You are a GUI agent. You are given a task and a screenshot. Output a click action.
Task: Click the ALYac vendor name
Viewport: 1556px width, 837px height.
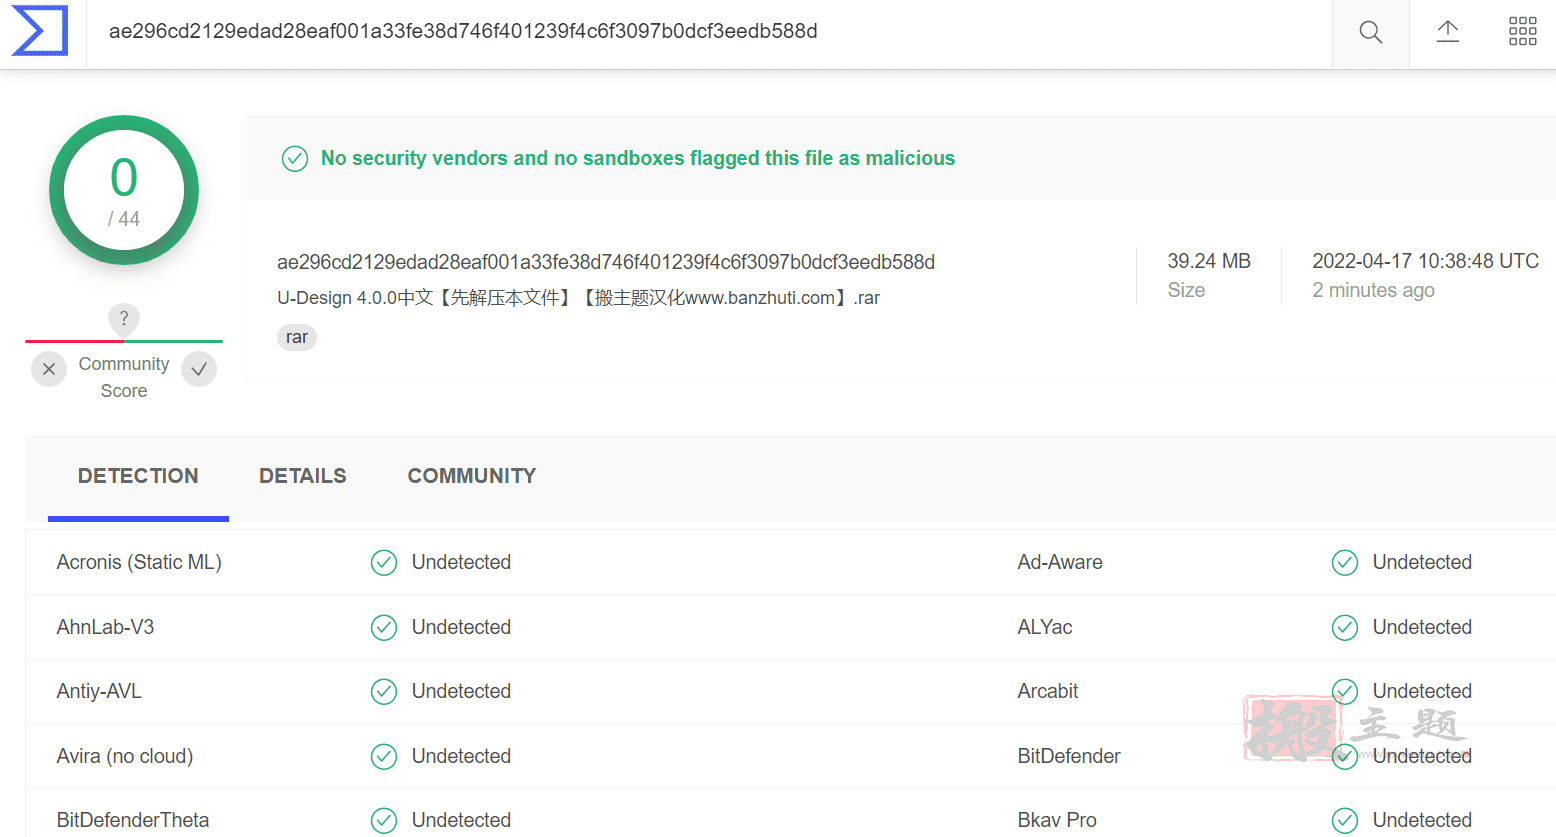[x=1045, y=627]
